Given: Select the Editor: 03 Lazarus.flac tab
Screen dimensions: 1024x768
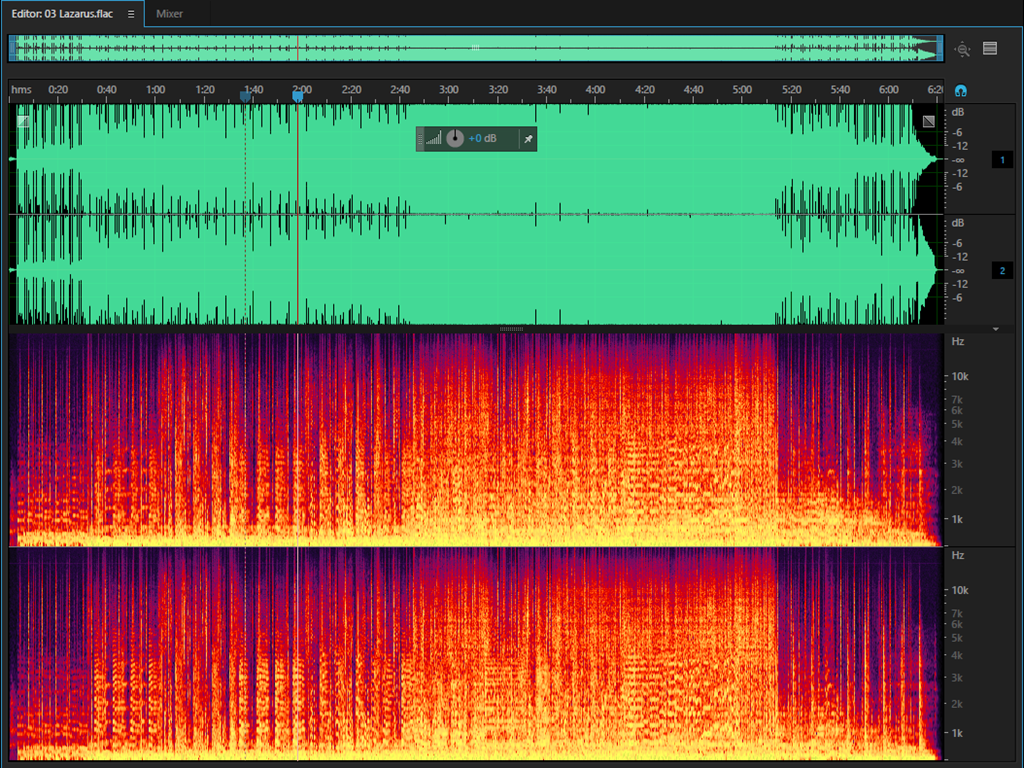Looking at the screenshot, I should [x=62, y=14].
